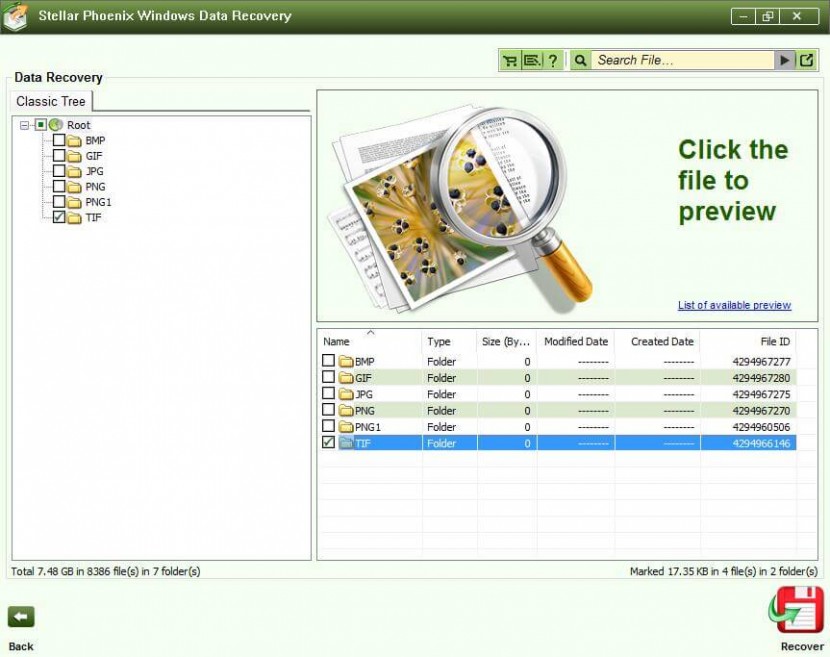Click the BMP folder icon in file list
The image size is (830, 657).
click(x=346, y=362)
